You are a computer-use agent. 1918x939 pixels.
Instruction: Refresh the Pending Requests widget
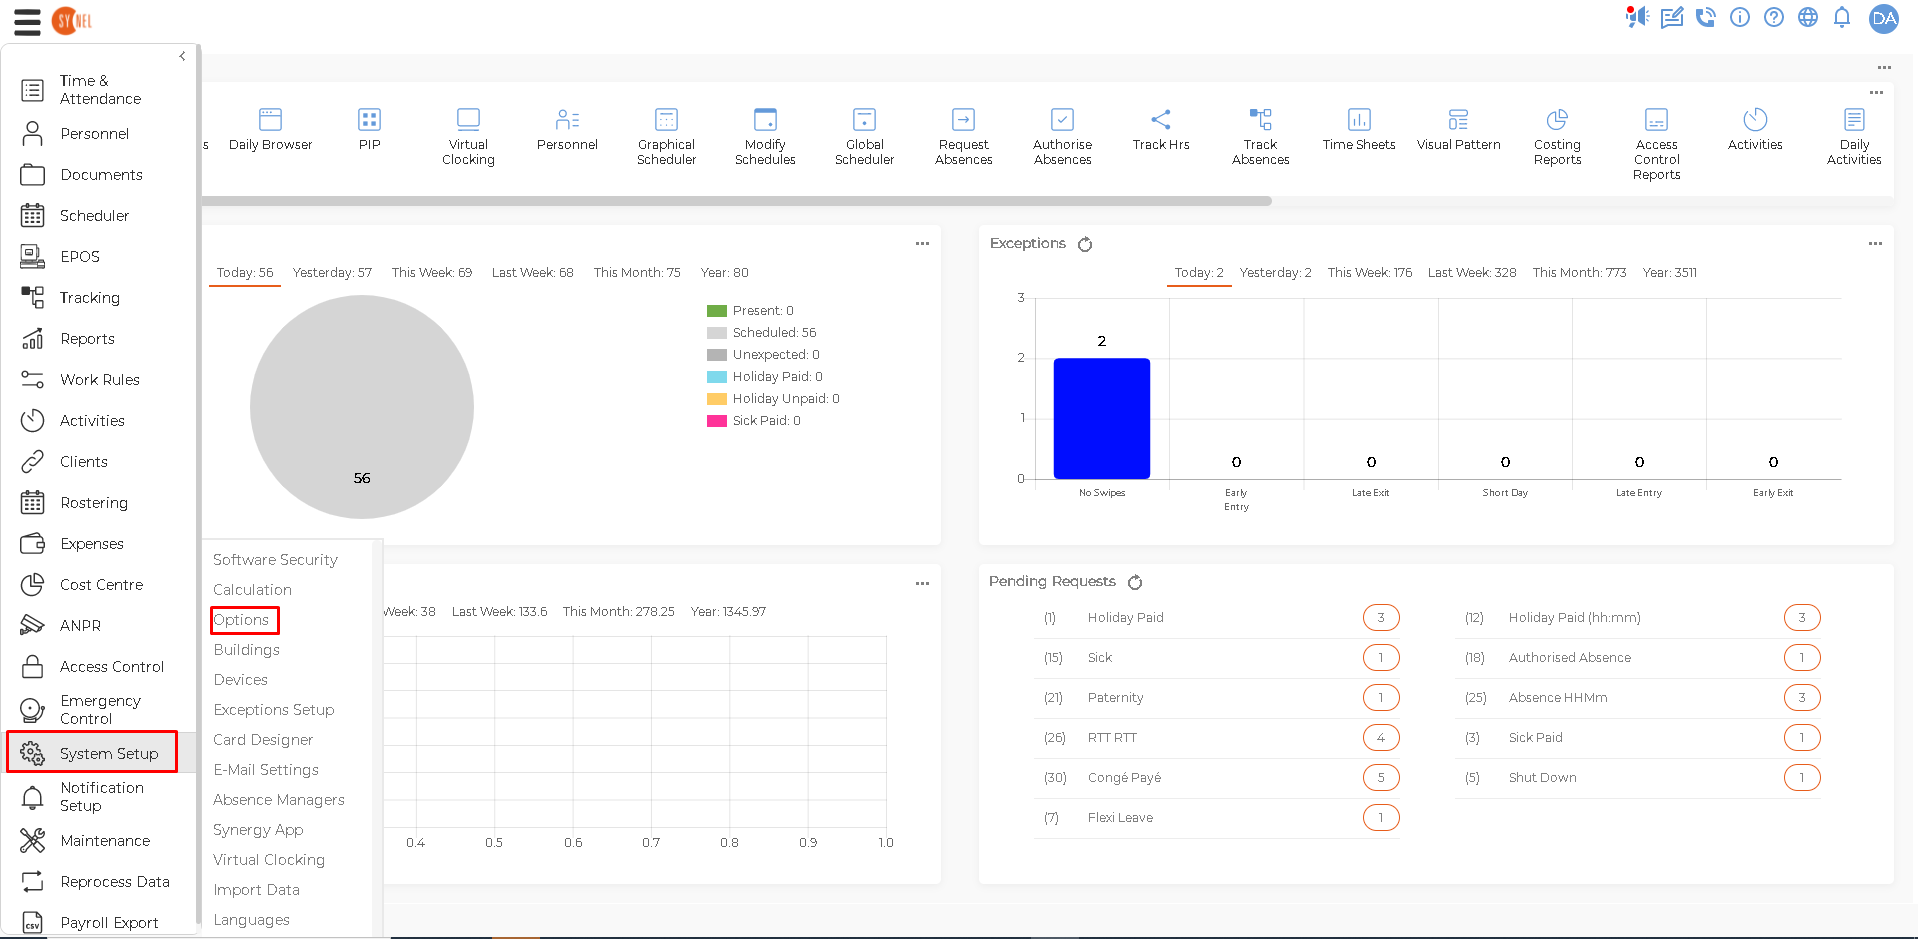pos(1135,582)
